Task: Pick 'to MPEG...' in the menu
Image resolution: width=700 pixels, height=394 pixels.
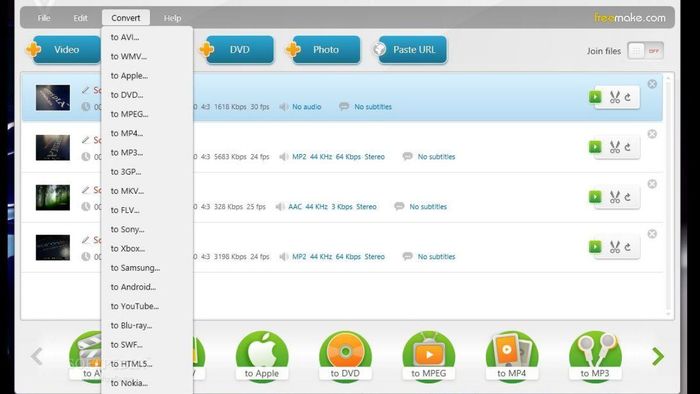Action: click(147, 114)
